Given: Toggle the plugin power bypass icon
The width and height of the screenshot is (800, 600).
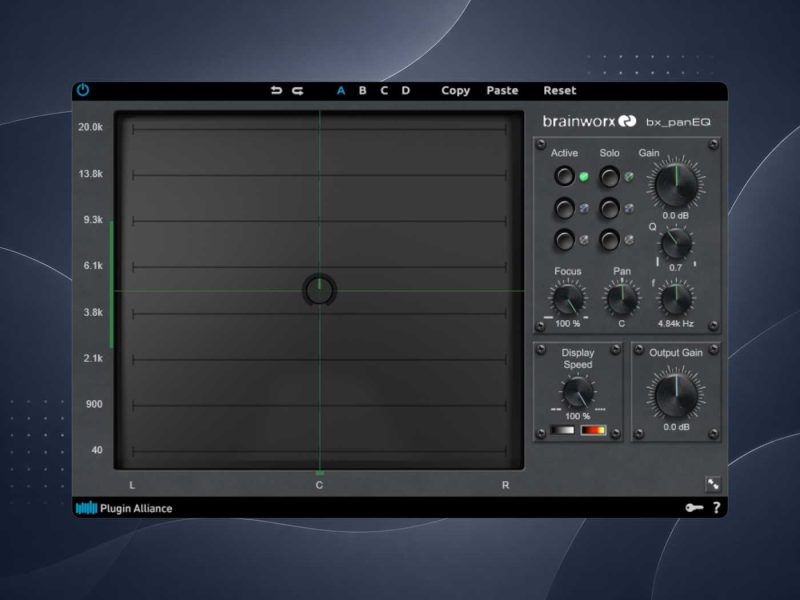Looking at the screenshot, I should (x=83, y=90).
